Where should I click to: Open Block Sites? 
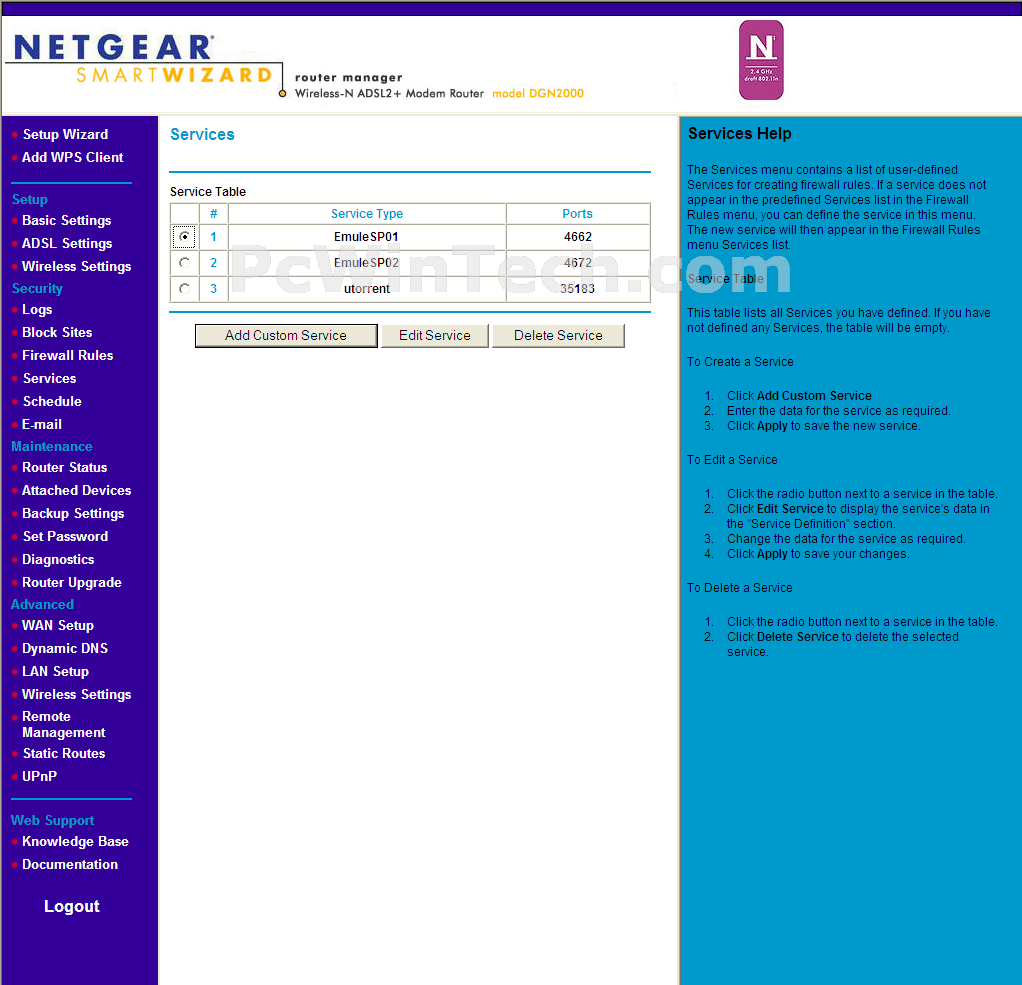(57, 332)
